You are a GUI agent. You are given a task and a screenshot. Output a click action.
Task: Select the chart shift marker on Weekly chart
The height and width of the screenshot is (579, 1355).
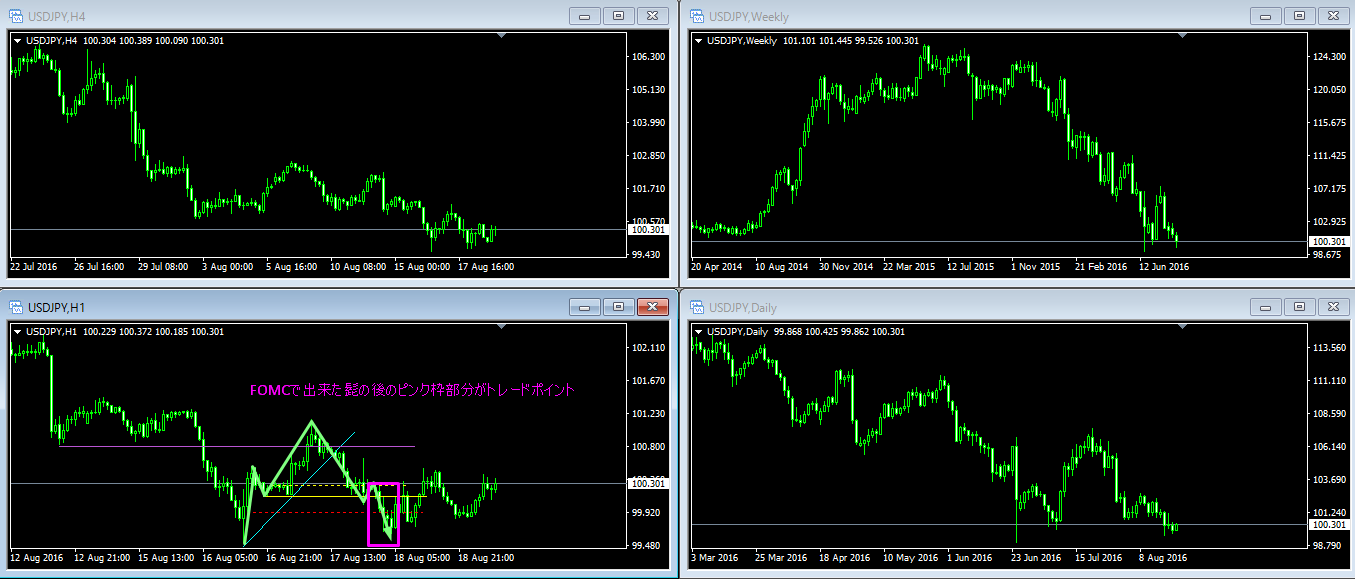click(x=1183, y=36)
